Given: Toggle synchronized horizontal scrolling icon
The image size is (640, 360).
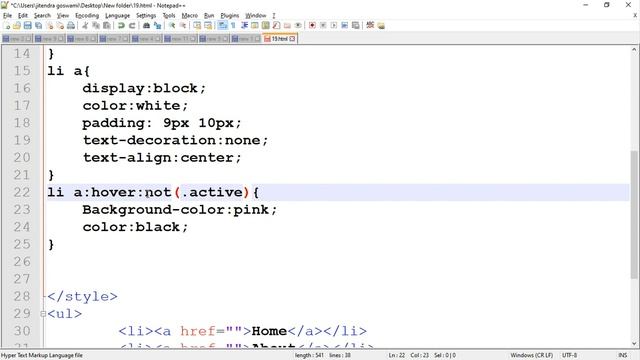Looking at the screenshot, I should click(x=208, y=26).
